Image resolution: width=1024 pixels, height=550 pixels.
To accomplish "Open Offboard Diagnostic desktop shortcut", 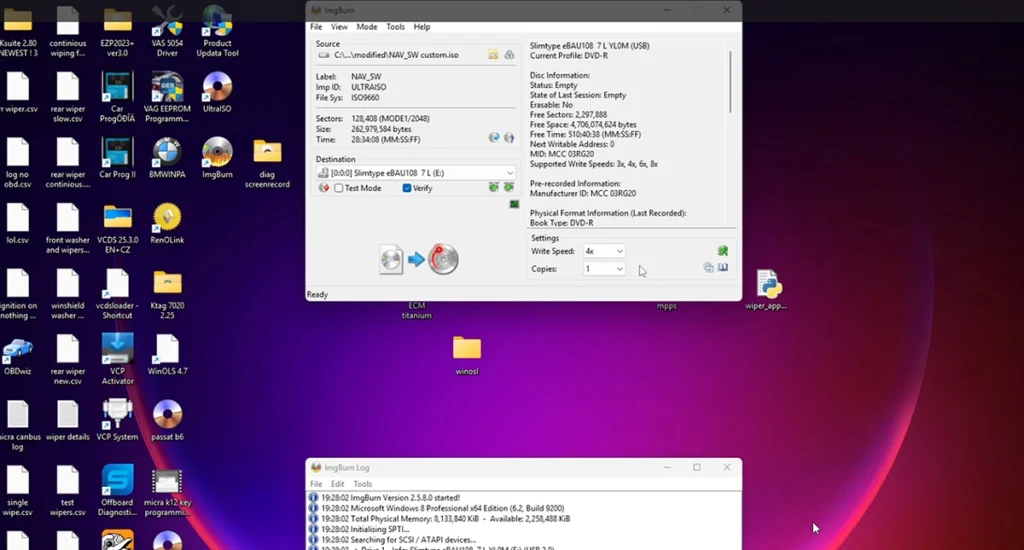I will [118, 490].
